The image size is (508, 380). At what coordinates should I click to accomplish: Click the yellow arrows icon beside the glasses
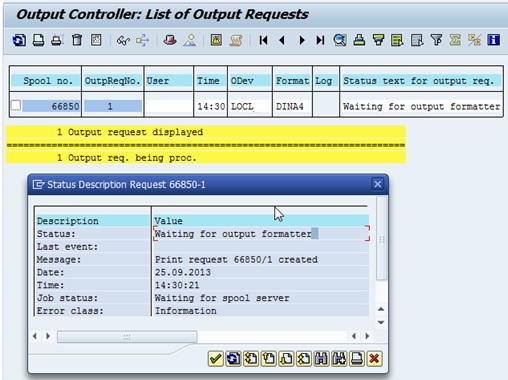(143, 41)
